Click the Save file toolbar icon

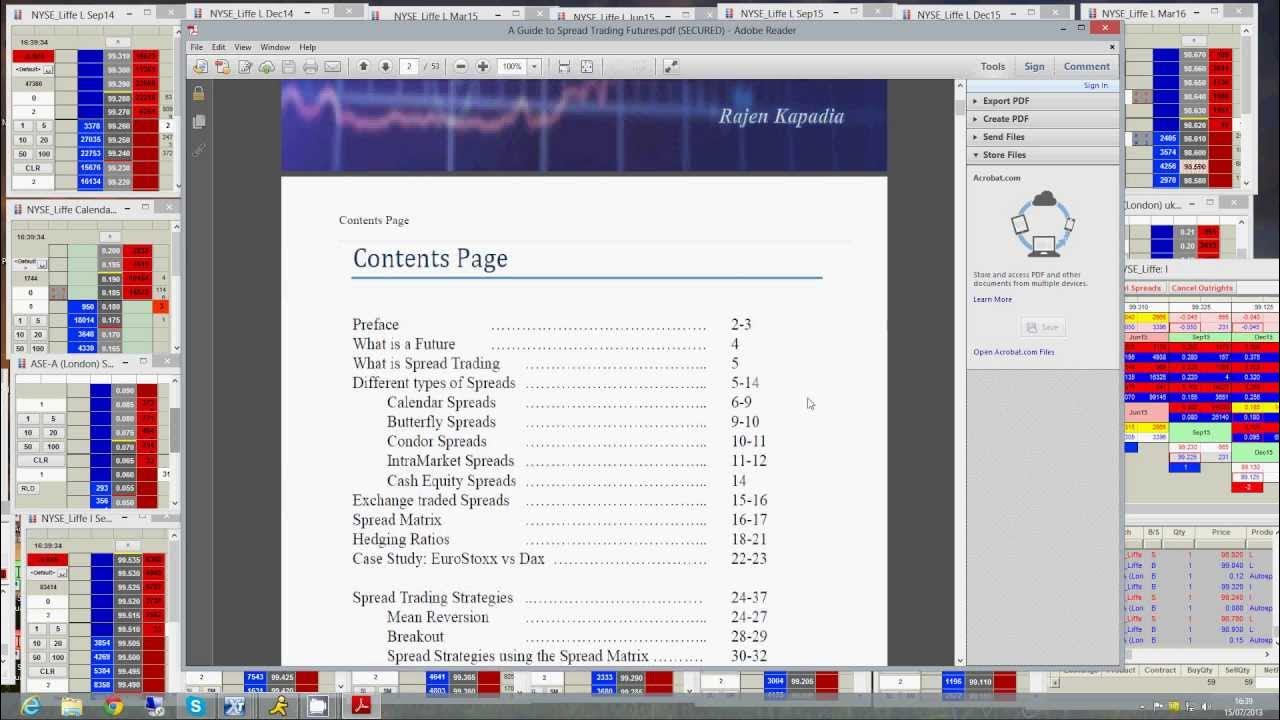(288, 67)
